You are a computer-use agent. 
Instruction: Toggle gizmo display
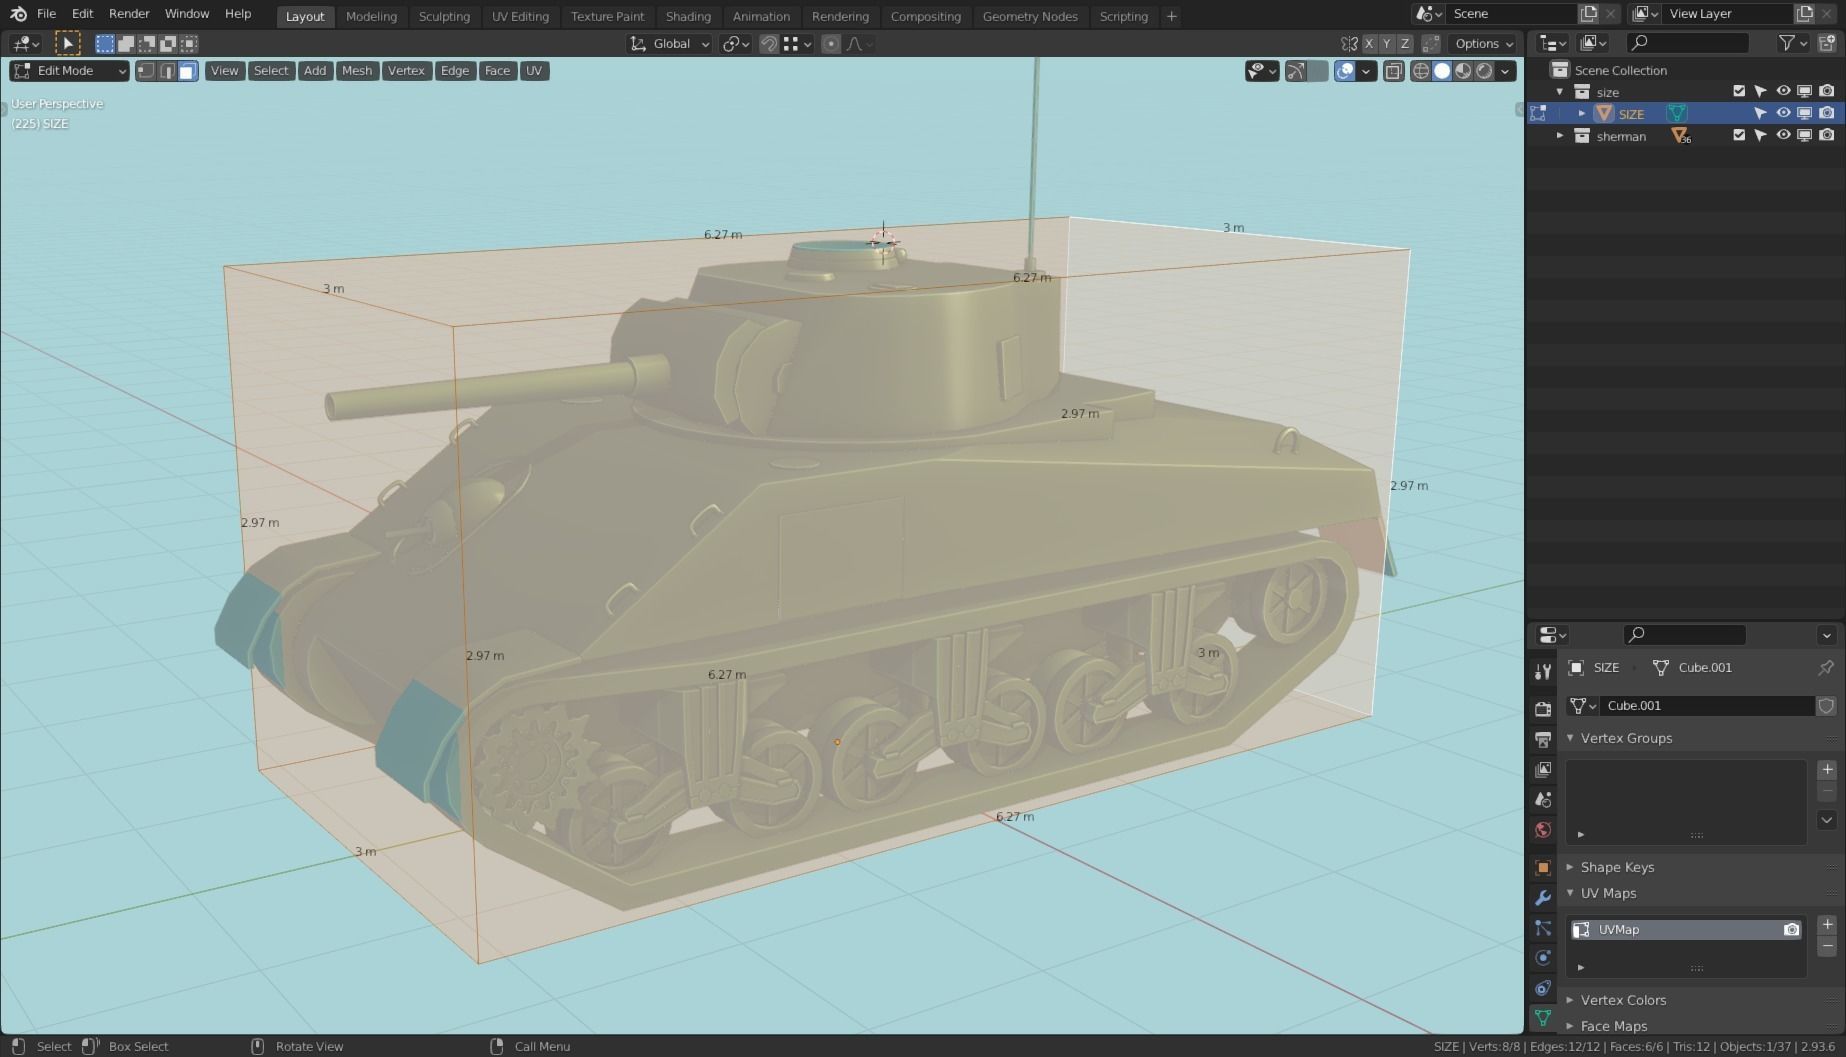pyautogui.click(x=1296, y=71)
